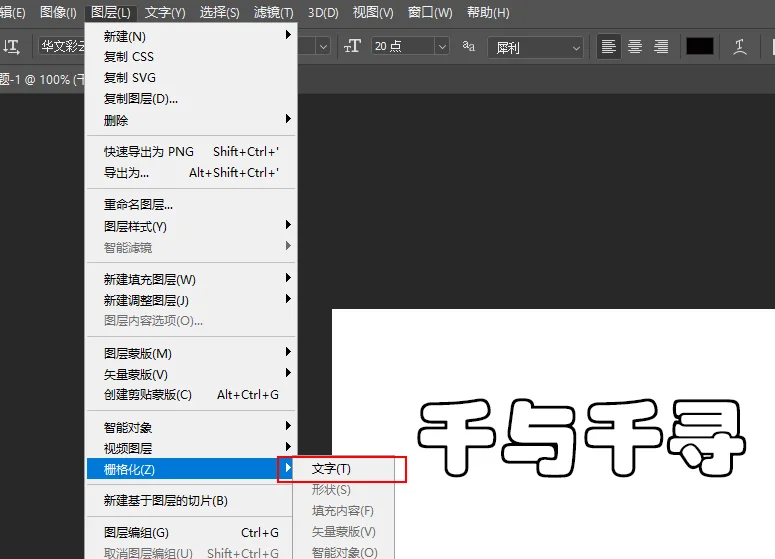Choose 导出为... entry
This screenshot has width=775, height=559.
pyautogui.click(x=191, y=173)
